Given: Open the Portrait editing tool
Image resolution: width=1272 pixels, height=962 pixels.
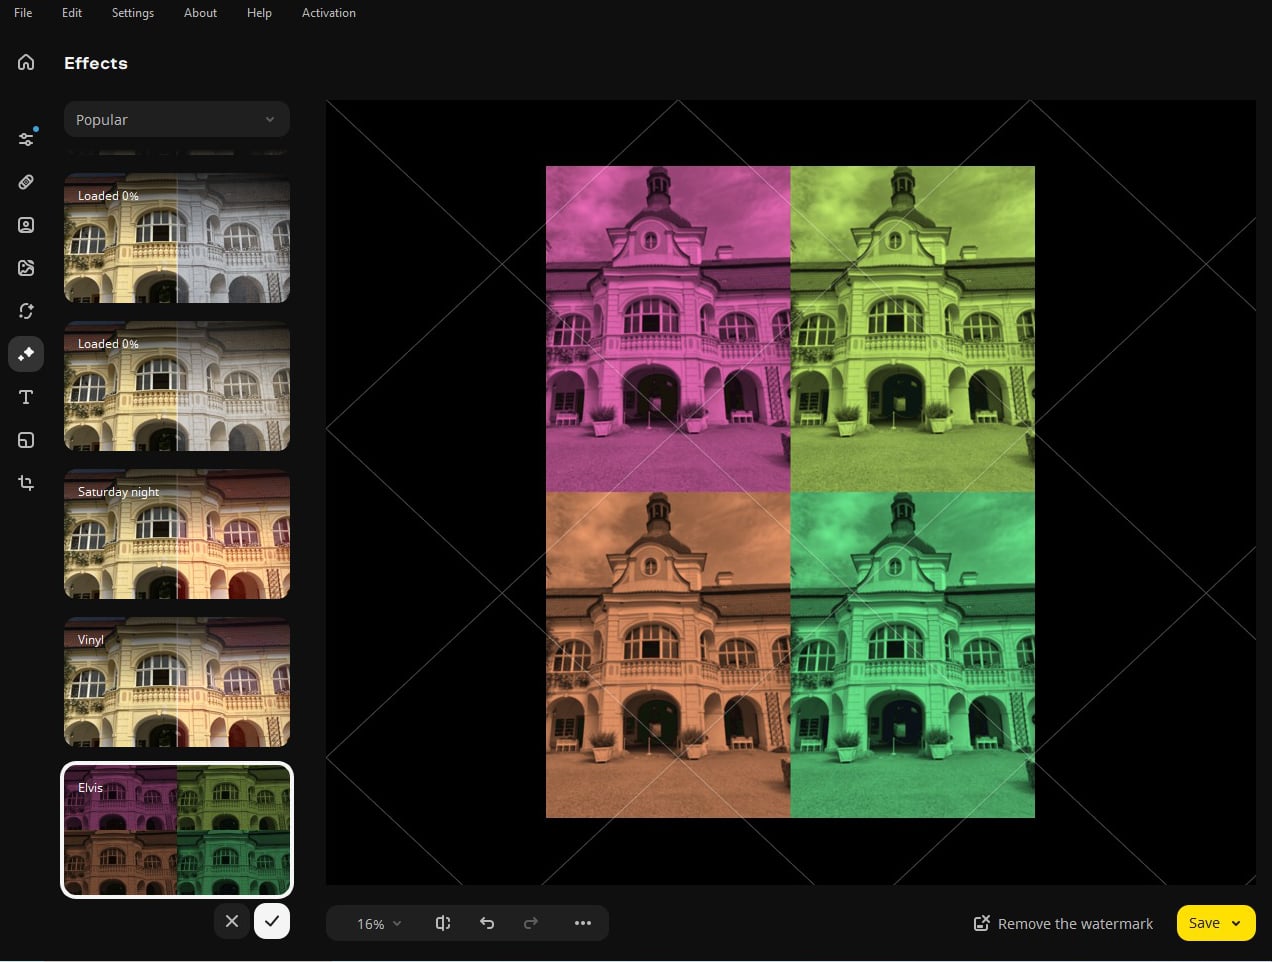Looking at the screenshot, I should pos(26,225).
